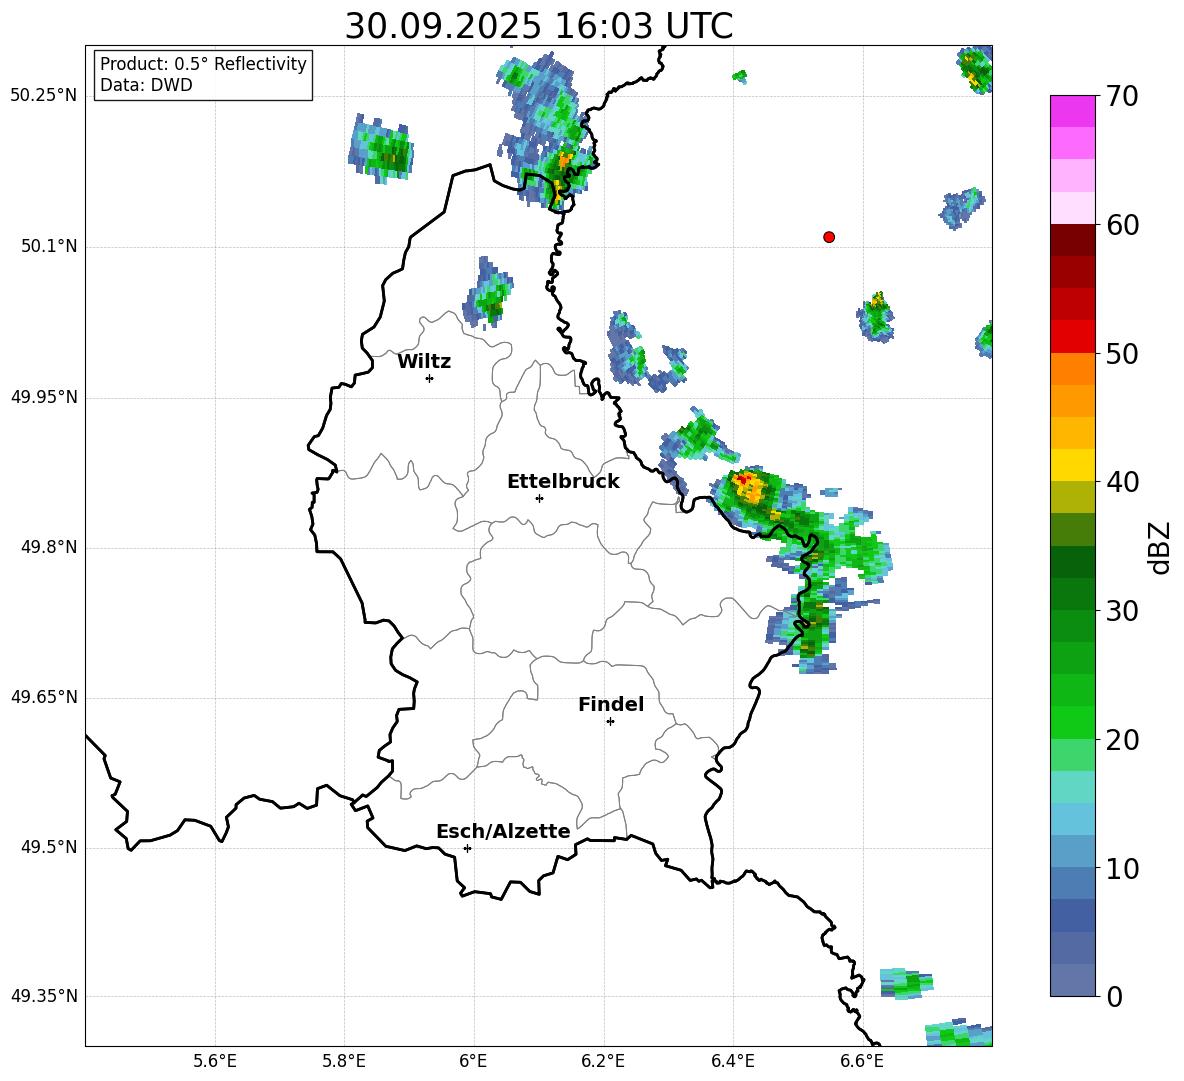
Task: Click the magenta top colorbar segment
Action: (x=1072, y=111)
